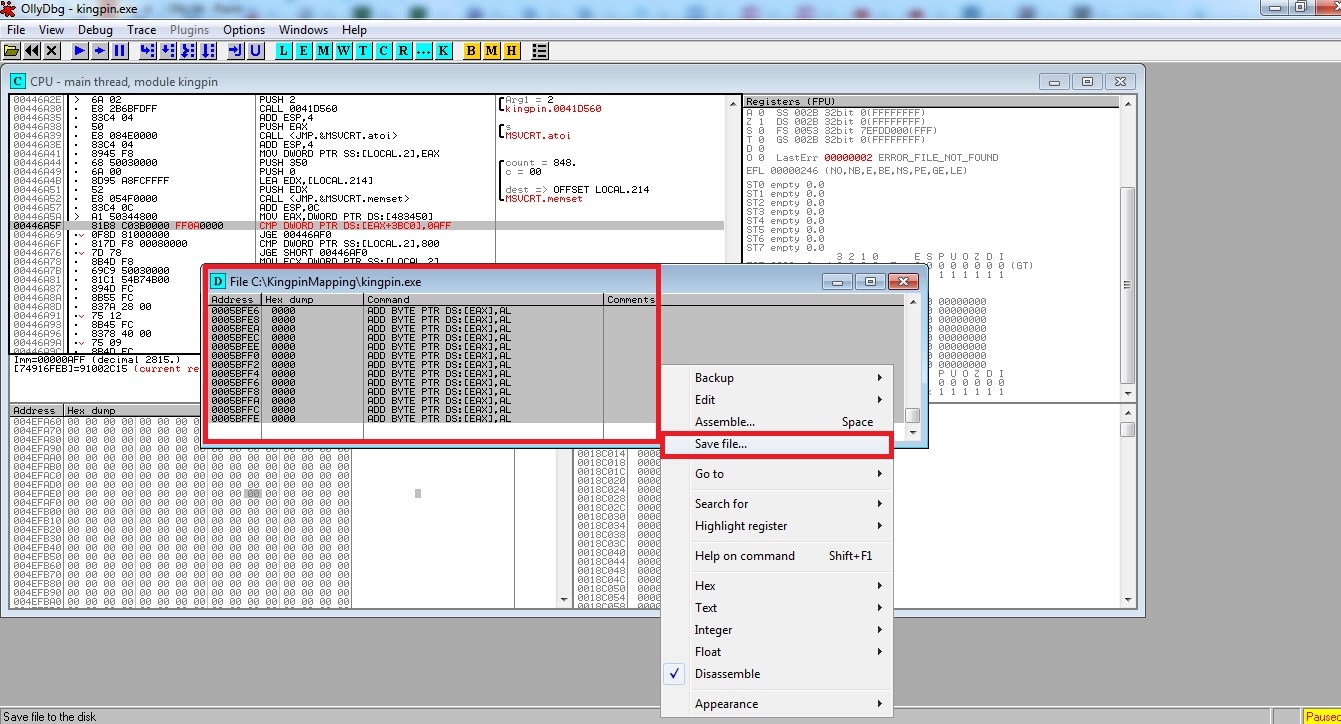1341x724 pixels.
Task: Open the CPU window C icon
Action: (384, 50)
